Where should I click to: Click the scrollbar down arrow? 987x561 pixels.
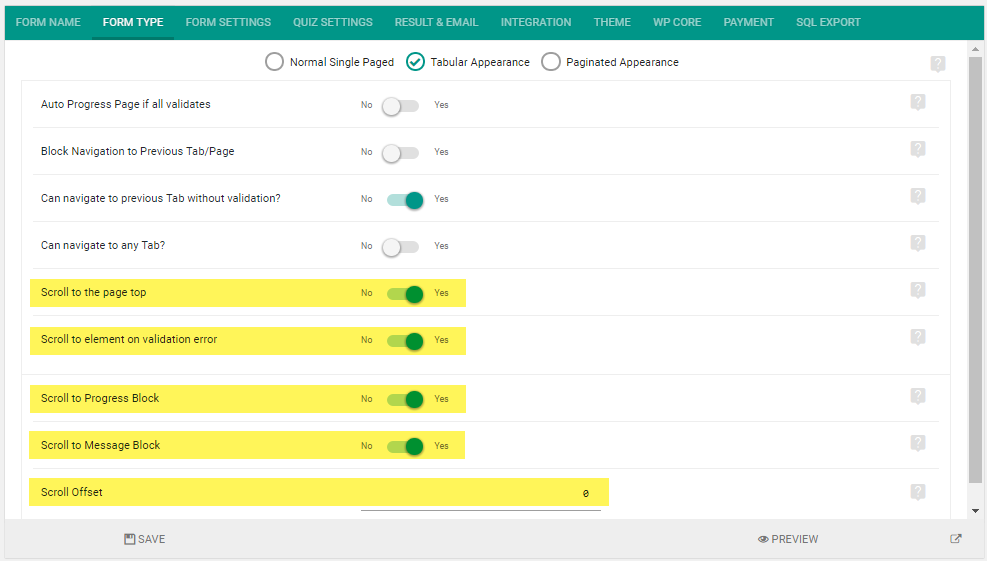point(975,511)
